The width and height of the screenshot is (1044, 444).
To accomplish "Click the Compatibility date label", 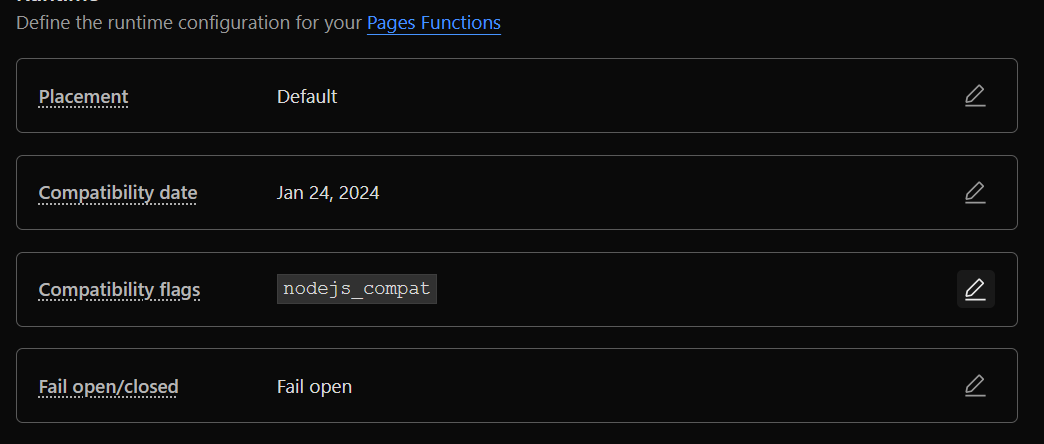I will click(x=117, y=193).
